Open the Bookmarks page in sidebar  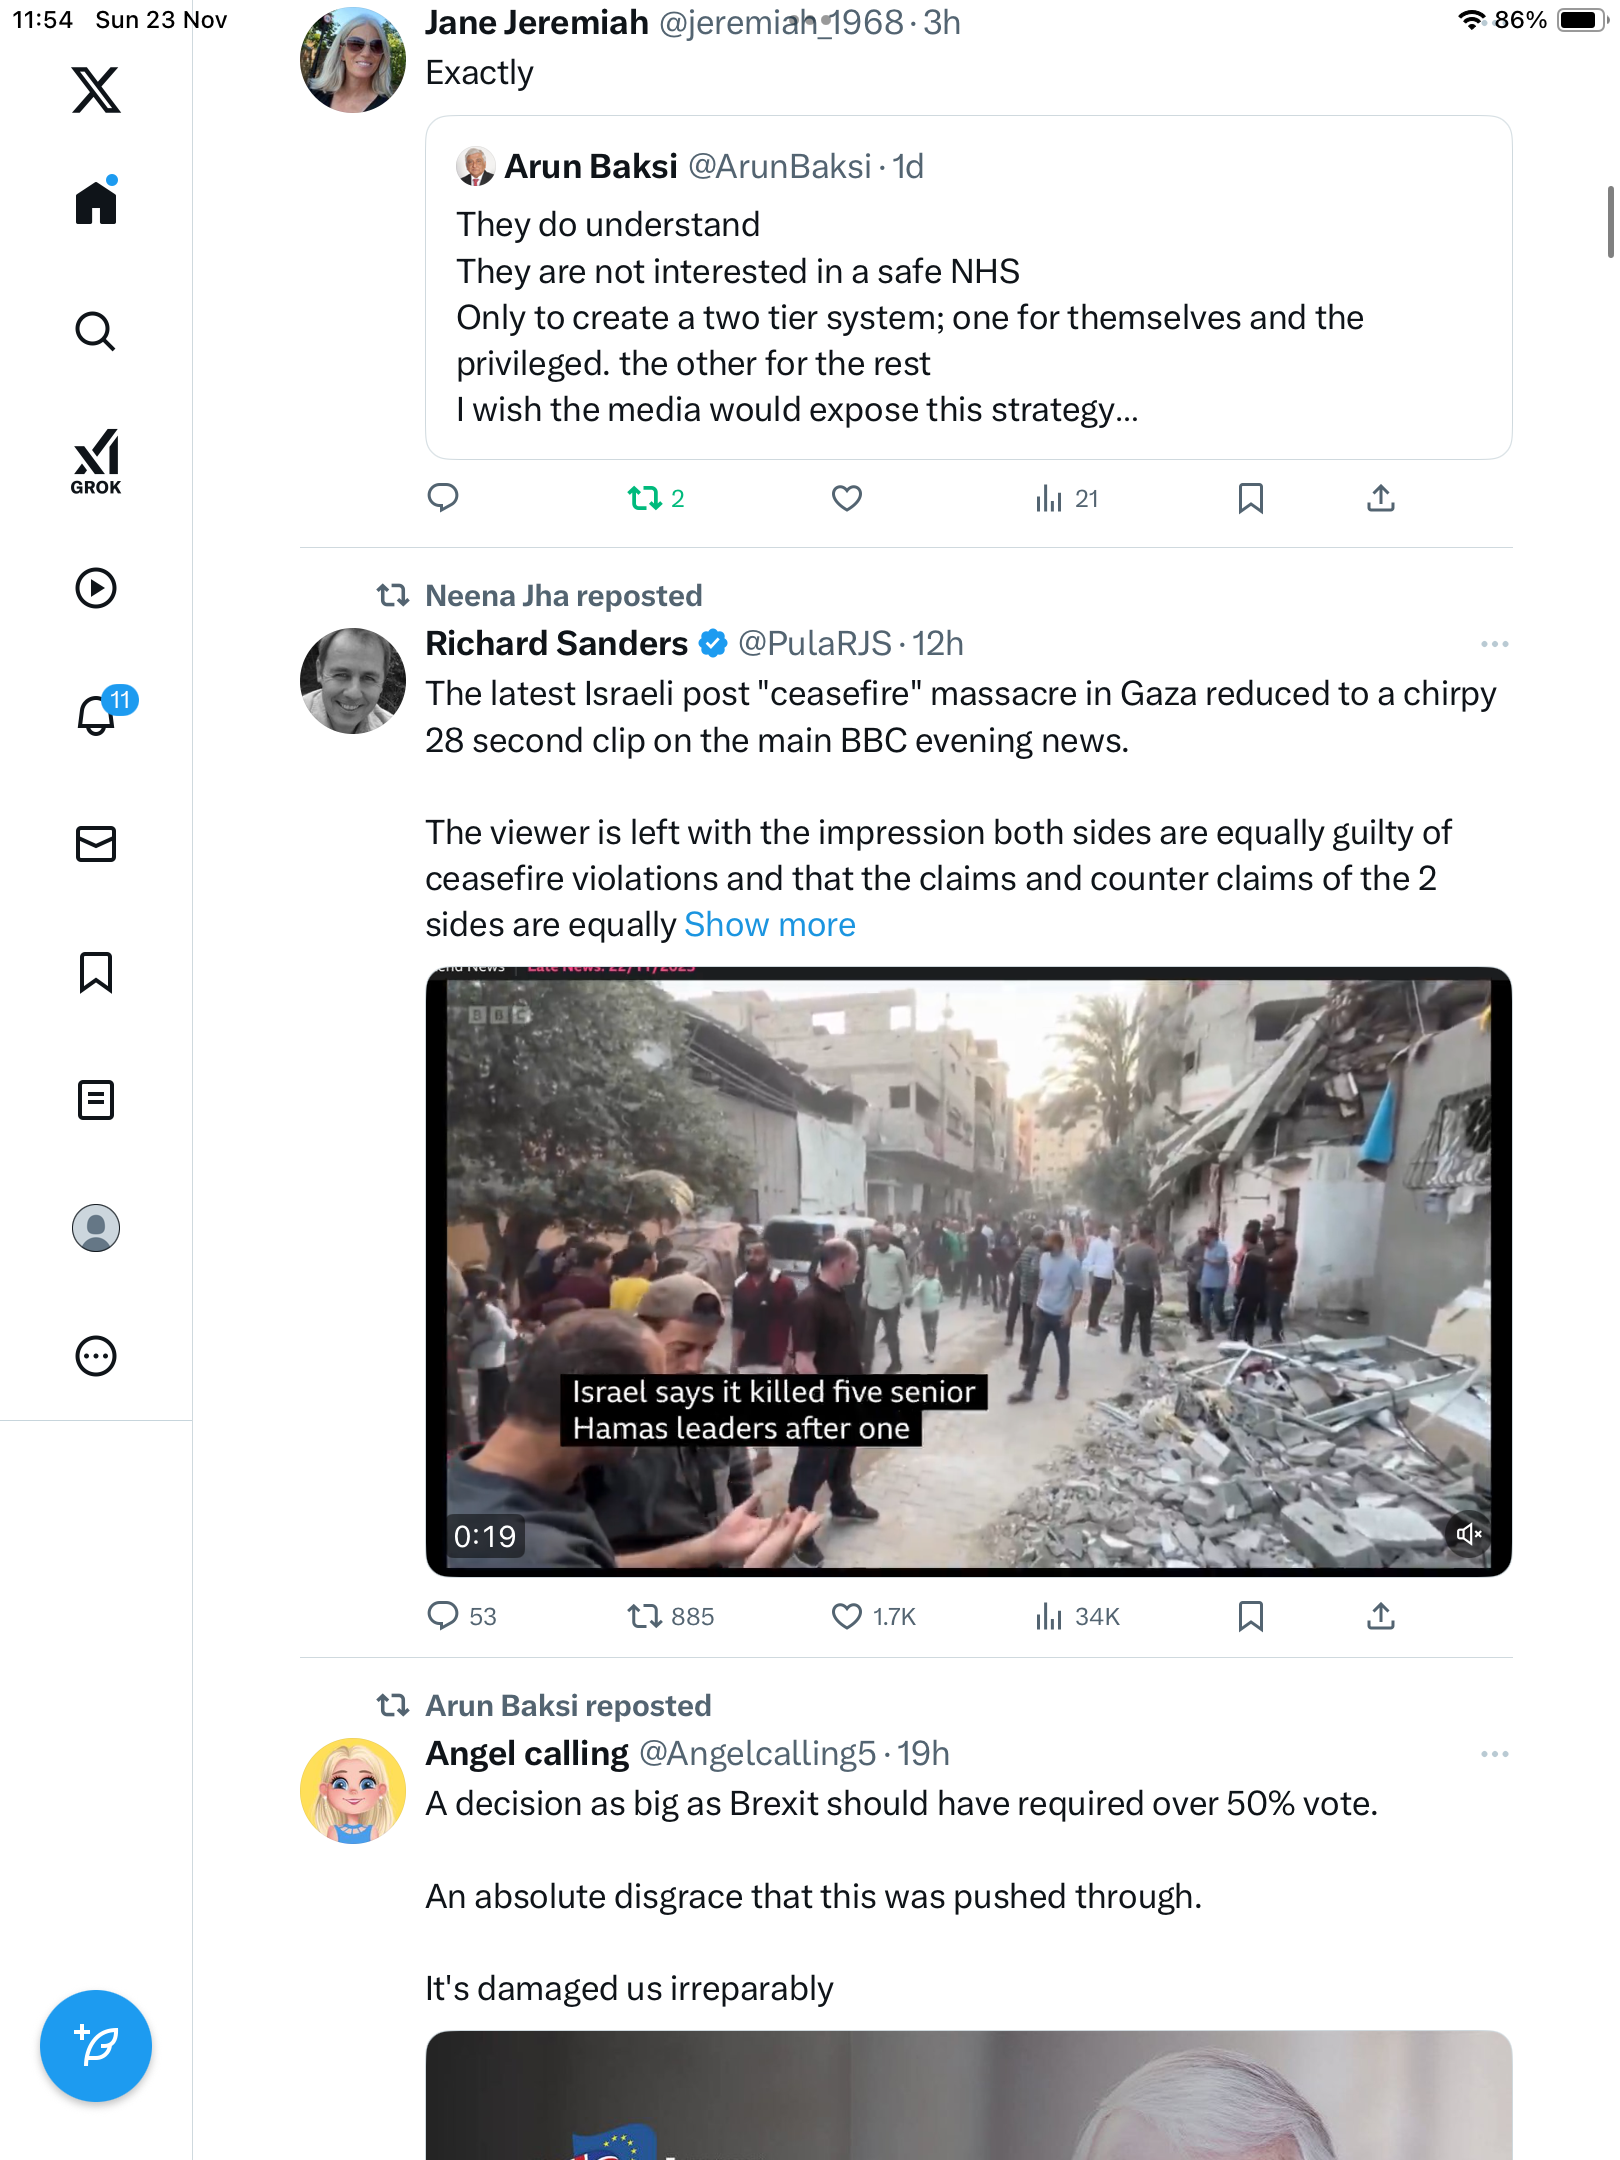click(96, 972)
